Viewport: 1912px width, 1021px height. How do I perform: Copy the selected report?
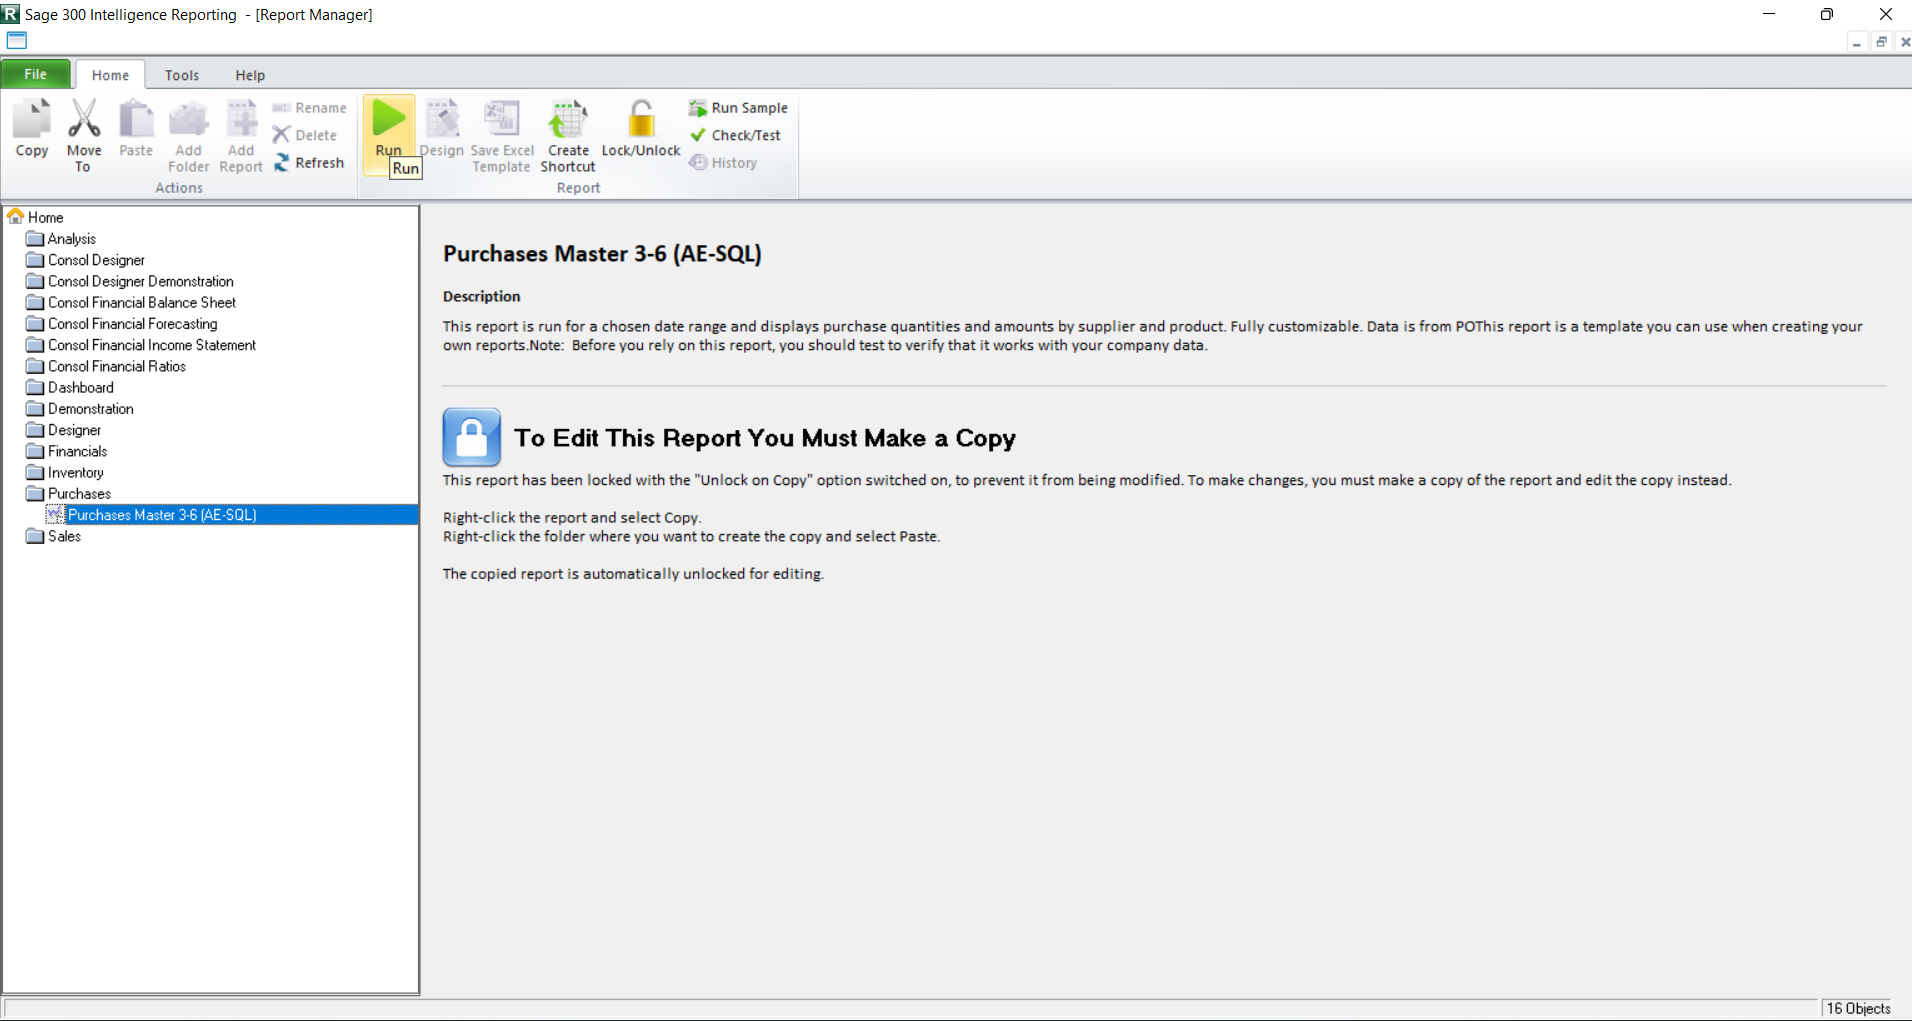point(31,132)
